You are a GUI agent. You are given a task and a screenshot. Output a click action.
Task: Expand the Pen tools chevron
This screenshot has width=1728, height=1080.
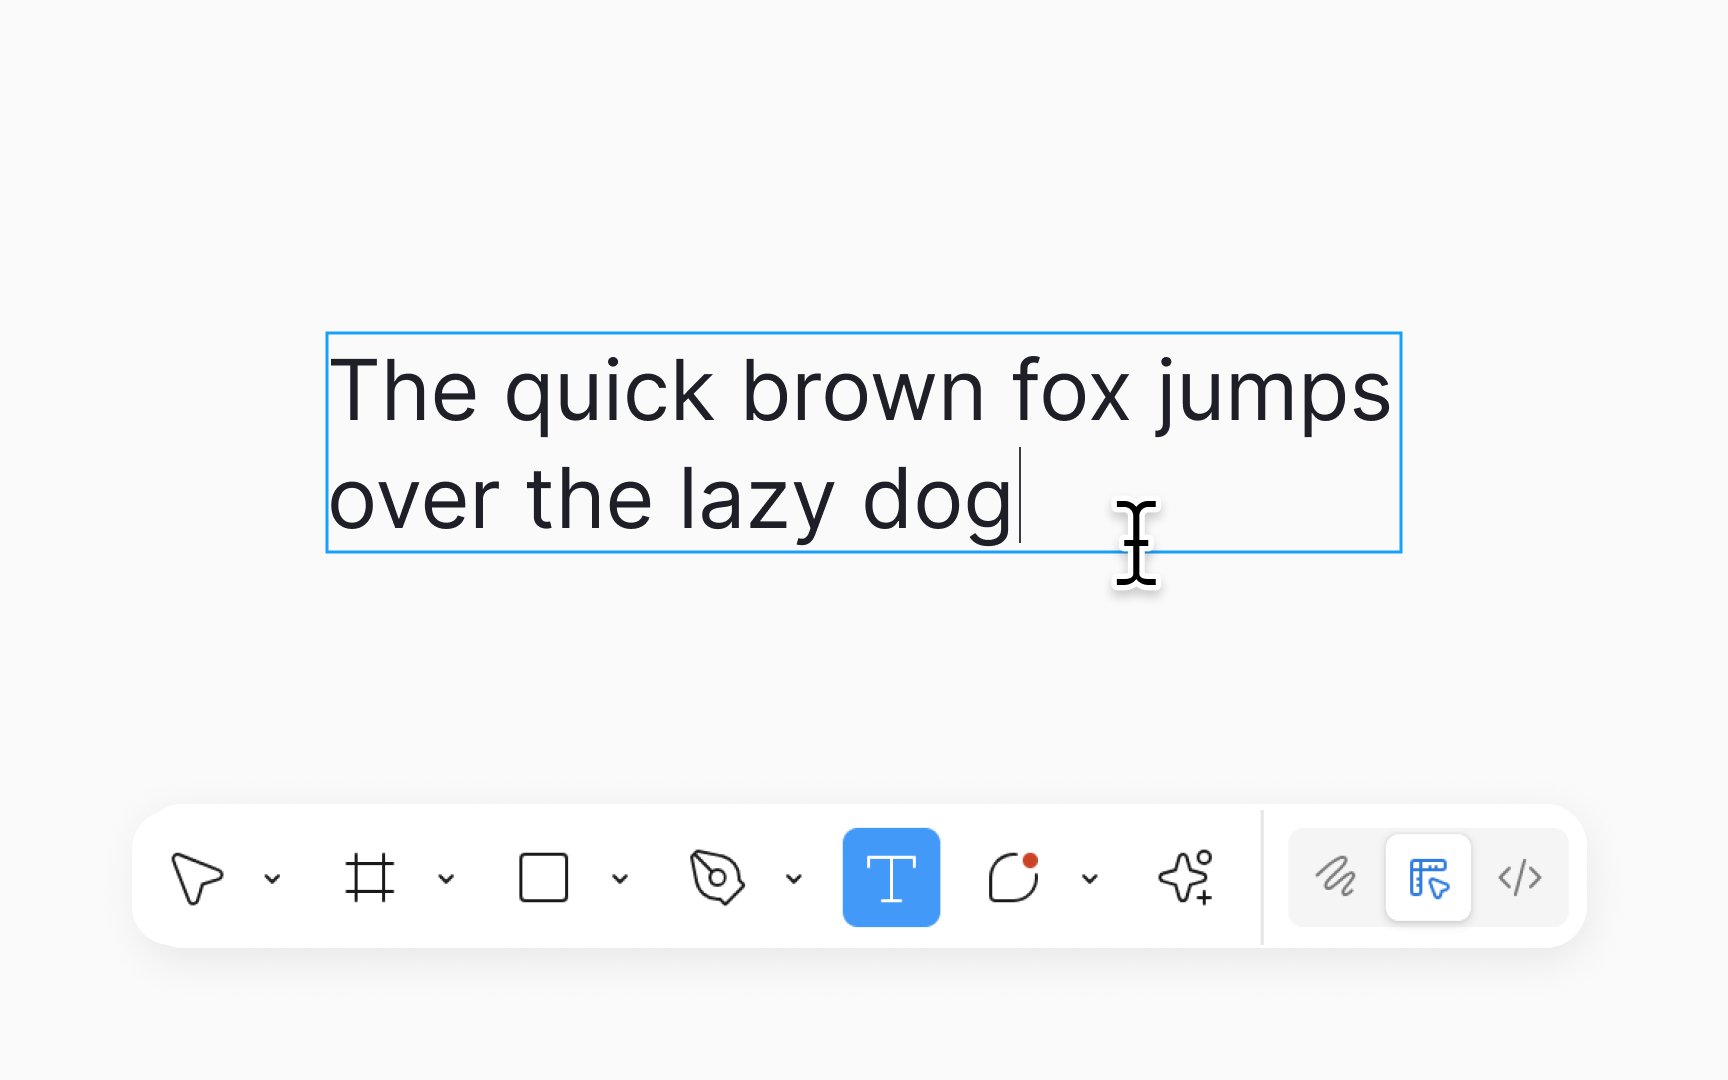coord(794,879)
